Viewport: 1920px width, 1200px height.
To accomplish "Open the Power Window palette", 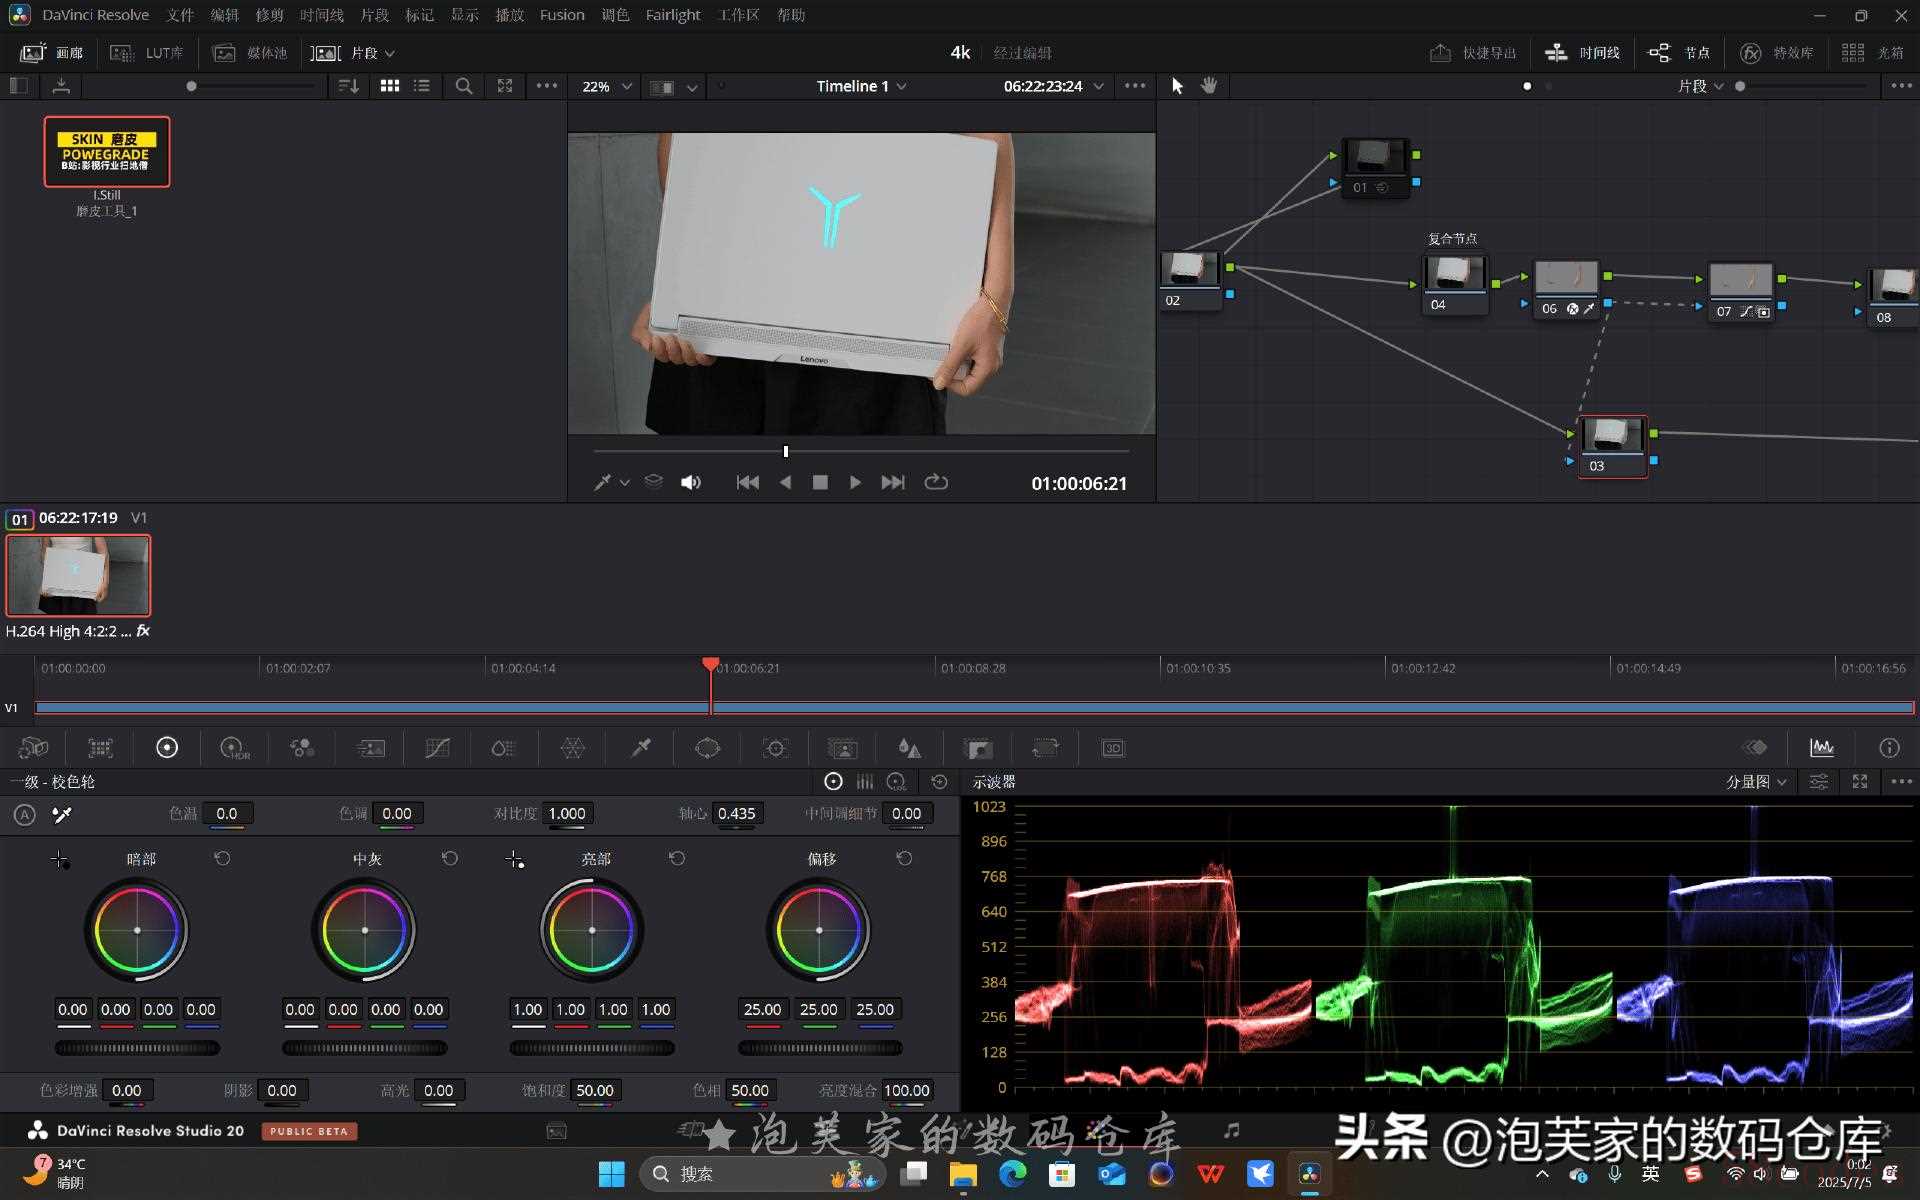I will click(708, 748).
